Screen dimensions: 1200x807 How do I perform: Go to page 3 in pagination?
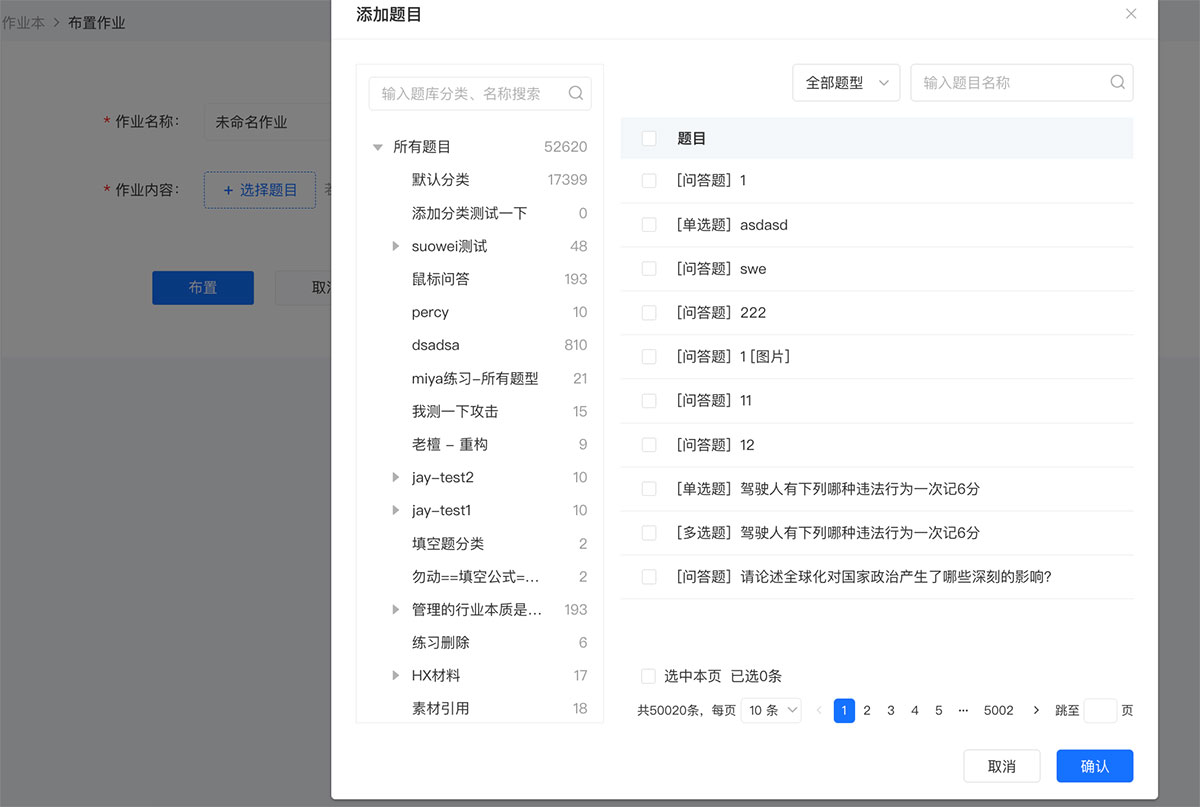(891, 710)
